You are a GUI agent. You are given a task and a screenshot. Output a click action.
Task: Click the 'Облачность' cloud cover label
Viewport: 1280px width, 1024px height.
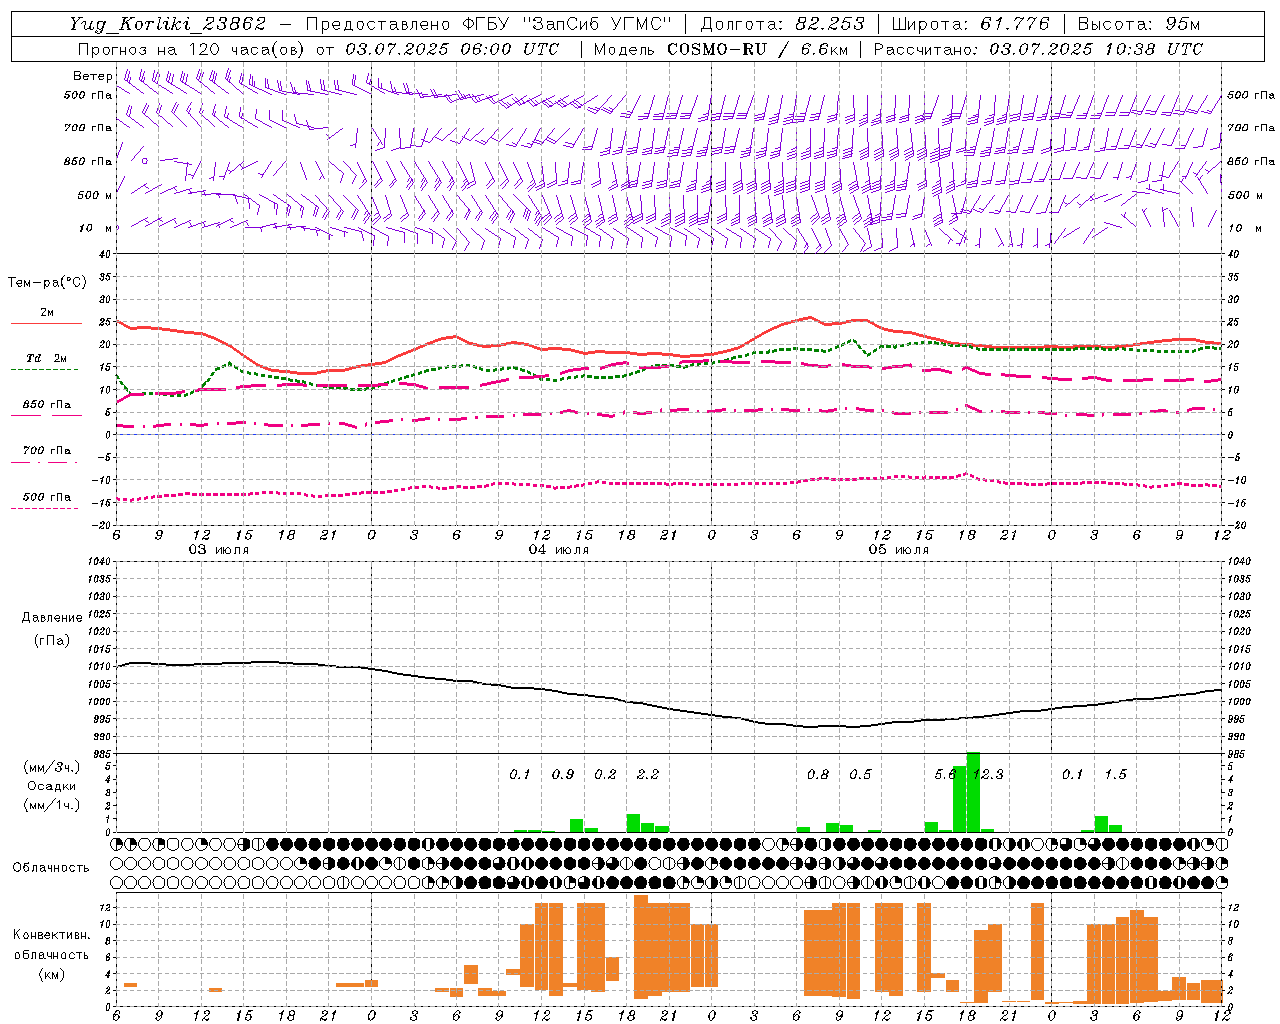[x=51, y=868]
